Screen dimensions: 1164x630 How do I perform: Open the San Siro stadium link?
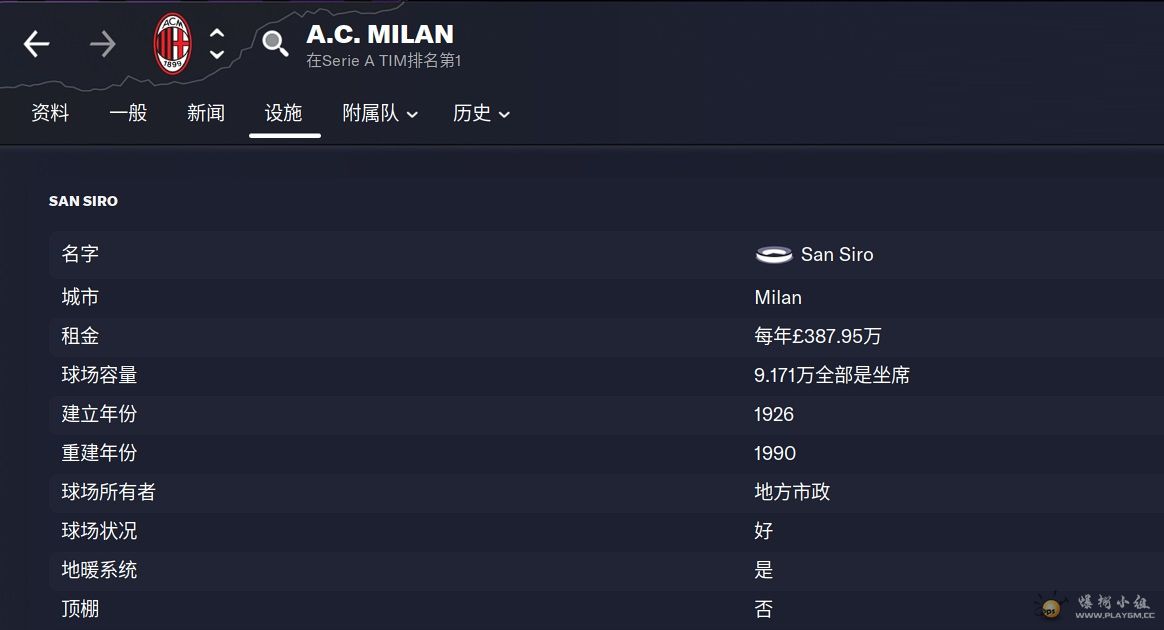pos(837,255)
